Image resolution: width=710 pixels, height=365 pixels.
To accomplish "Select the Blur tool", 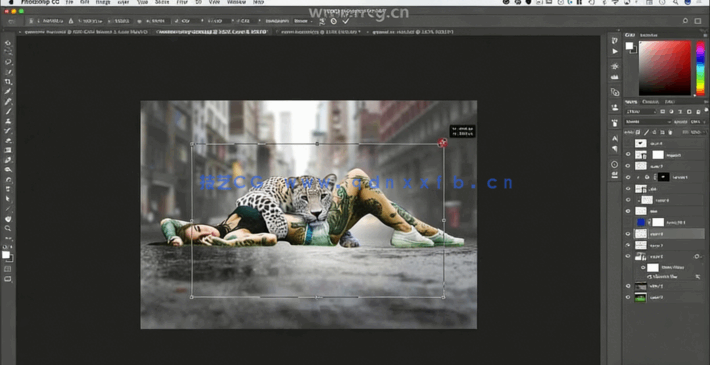I will point(8,160).
